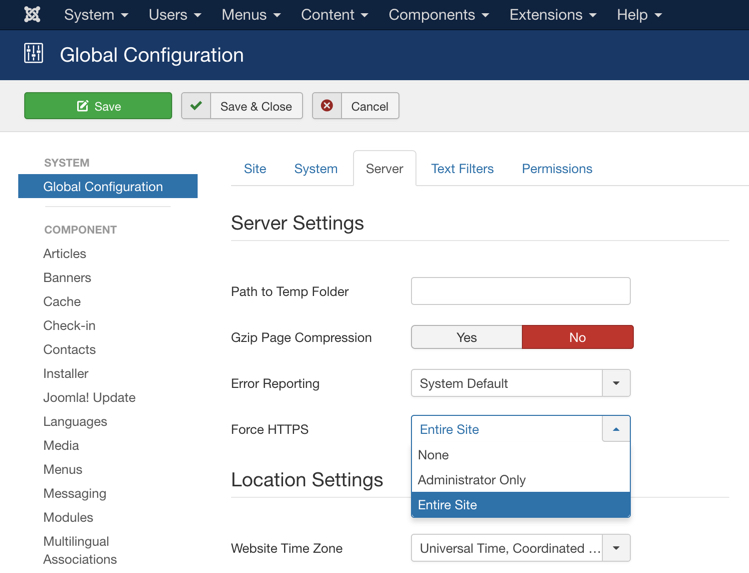Set Gzip Page Compression to No
This screenshot has width=749, height=573.
tap(578, 337)
